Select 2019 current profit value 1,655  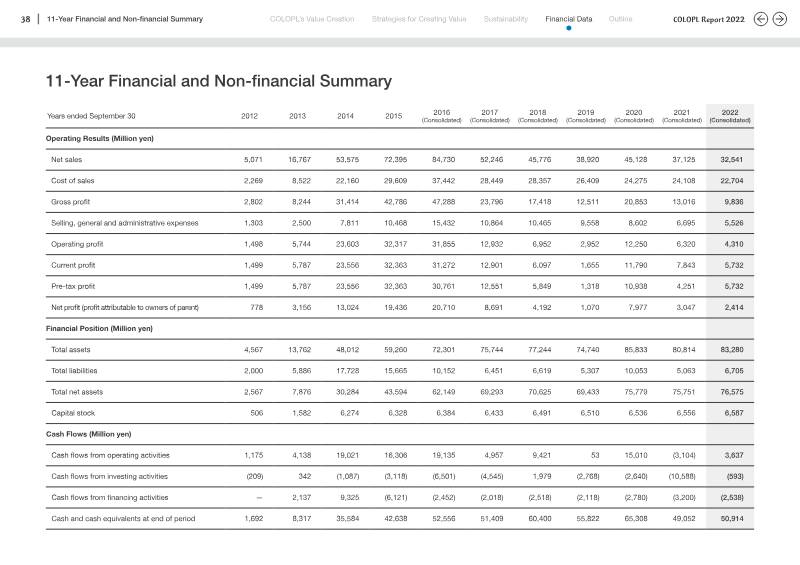(x=590, y=265)
